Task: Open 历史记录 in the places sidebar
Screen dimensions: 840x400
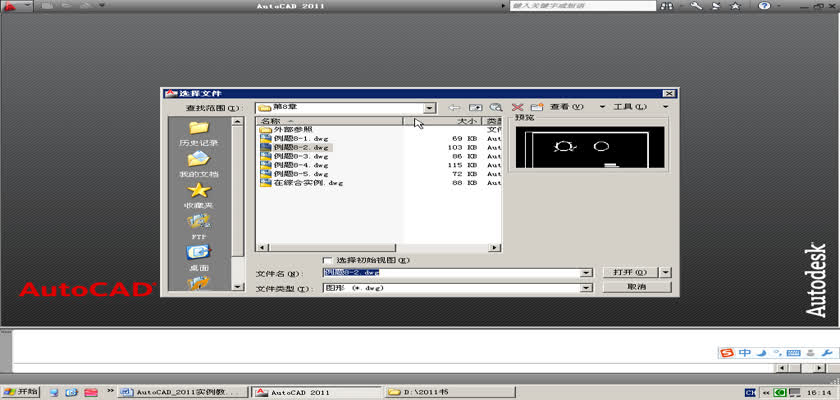Action: click(199, 134)
